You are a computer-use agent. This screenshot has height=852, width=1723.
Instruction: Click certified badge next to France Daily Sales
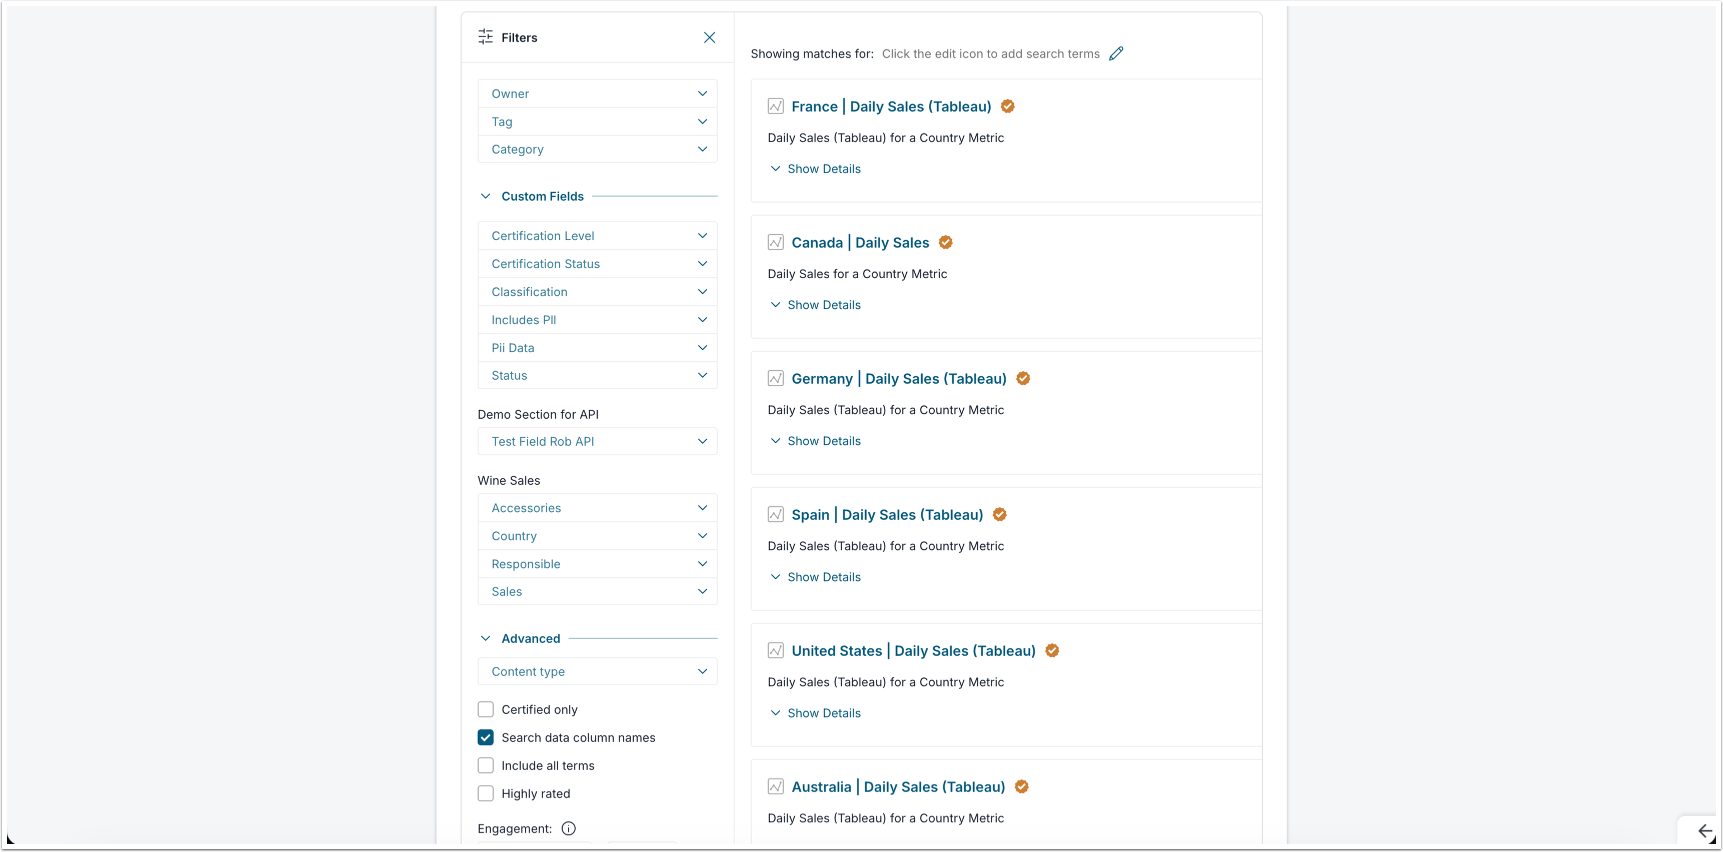point(1008,106)
